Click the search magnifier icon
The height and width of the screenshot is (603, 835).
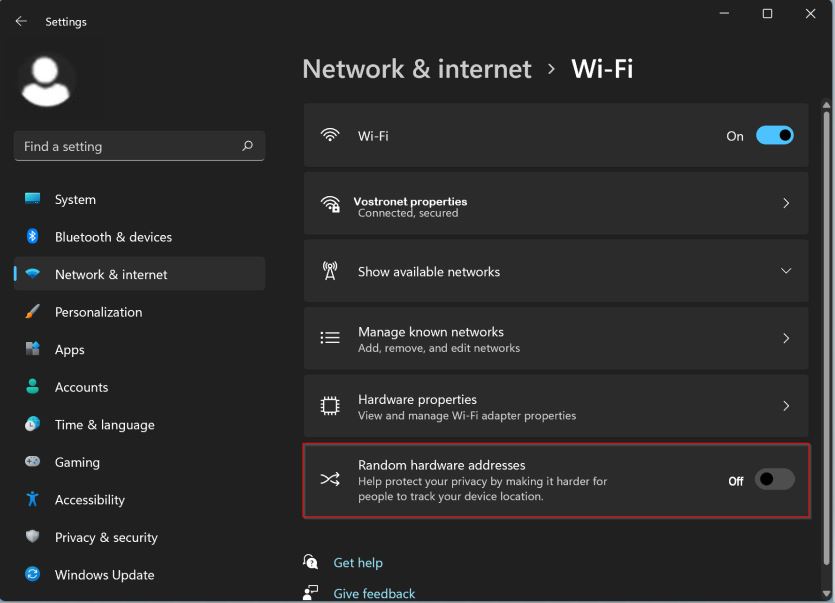247,145
